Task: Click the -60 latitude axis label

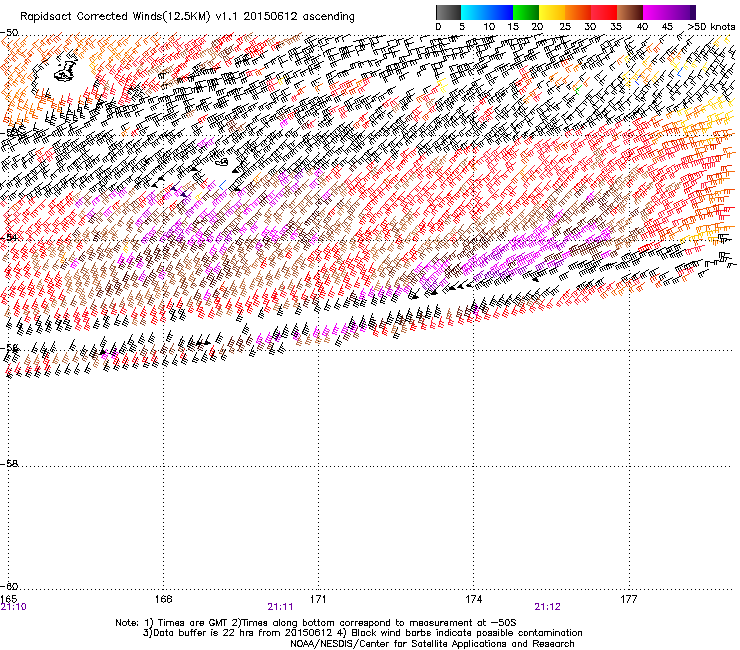Action: [x=9, y=586]
